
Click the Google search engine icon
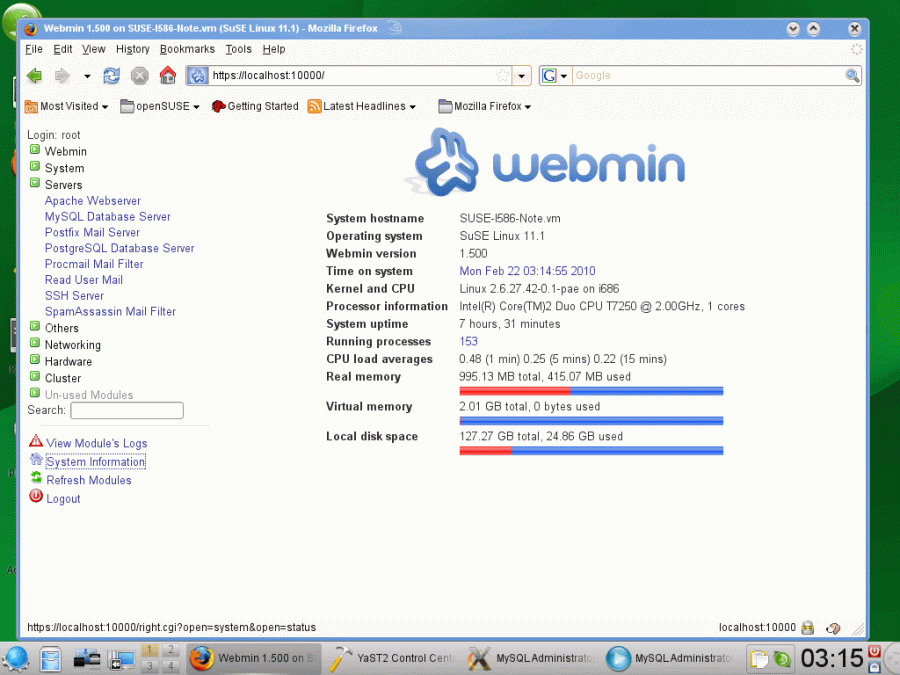coord(549,75)
